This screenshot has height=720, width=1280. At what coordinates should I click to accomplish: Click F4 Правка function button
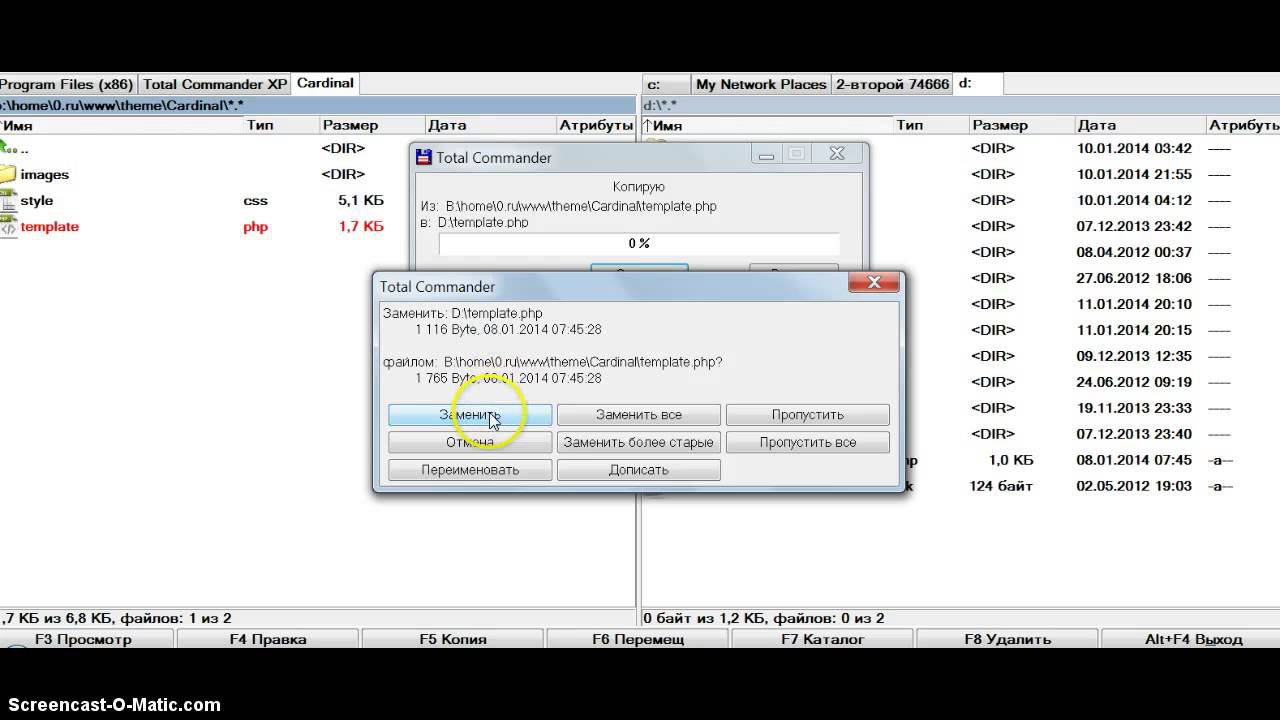tap(268, 639)
